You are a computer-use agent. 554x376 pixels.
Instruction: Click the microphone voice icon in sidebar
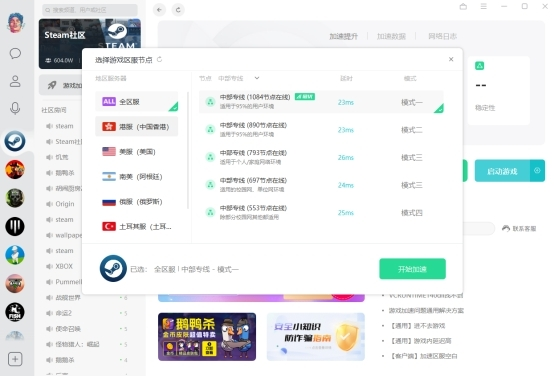15,108
